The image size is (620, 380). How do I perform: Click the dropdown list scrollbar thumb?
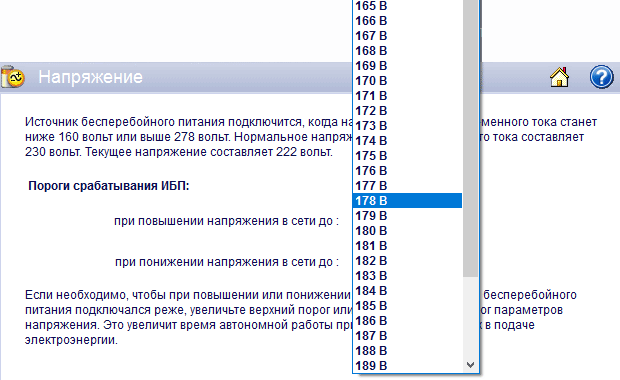pos(470,138)
